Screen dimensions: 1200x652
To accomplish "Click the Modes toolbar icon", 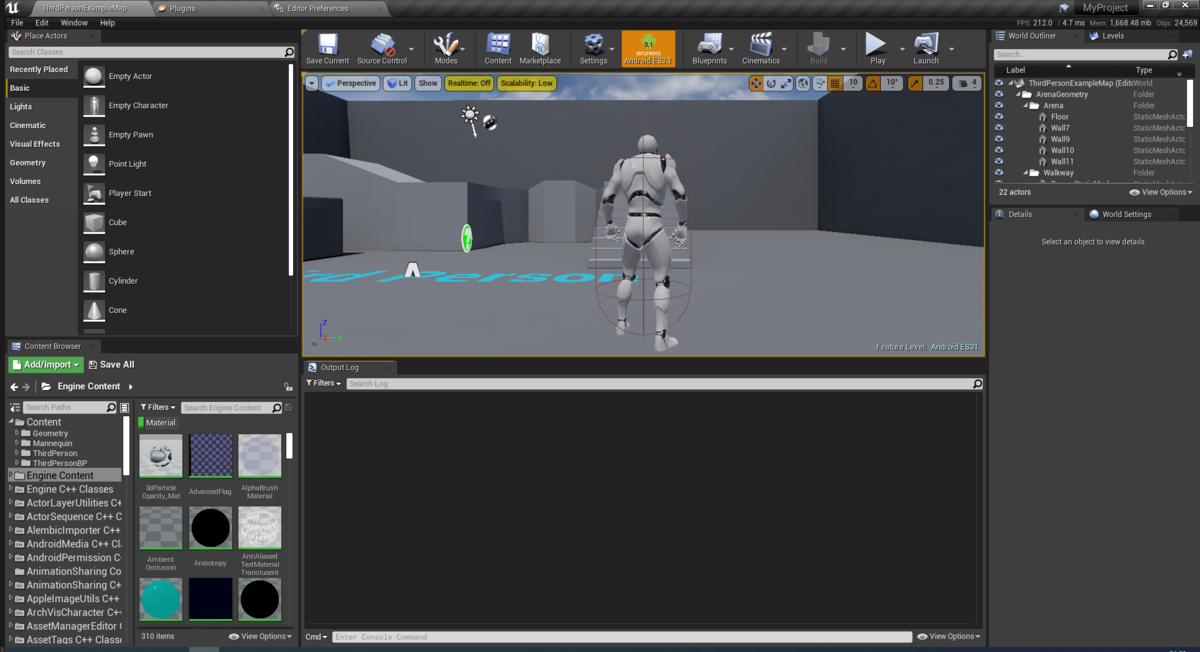I will tap(446, 44).
